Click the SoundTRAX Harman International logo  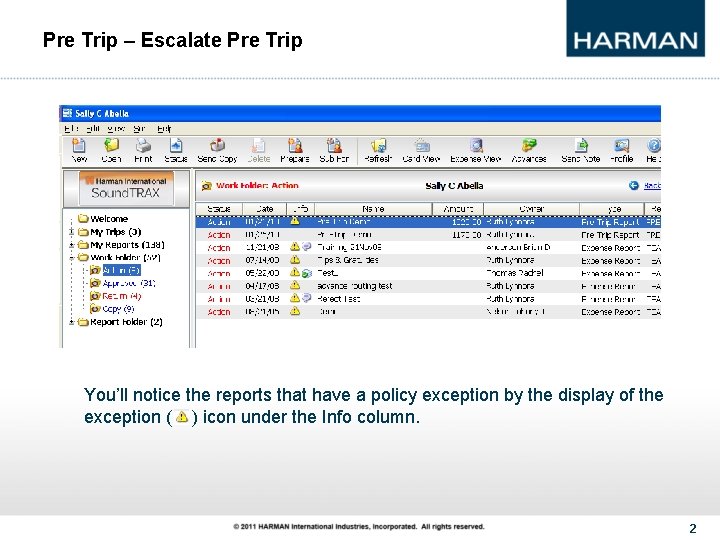[x=126, y=188]
